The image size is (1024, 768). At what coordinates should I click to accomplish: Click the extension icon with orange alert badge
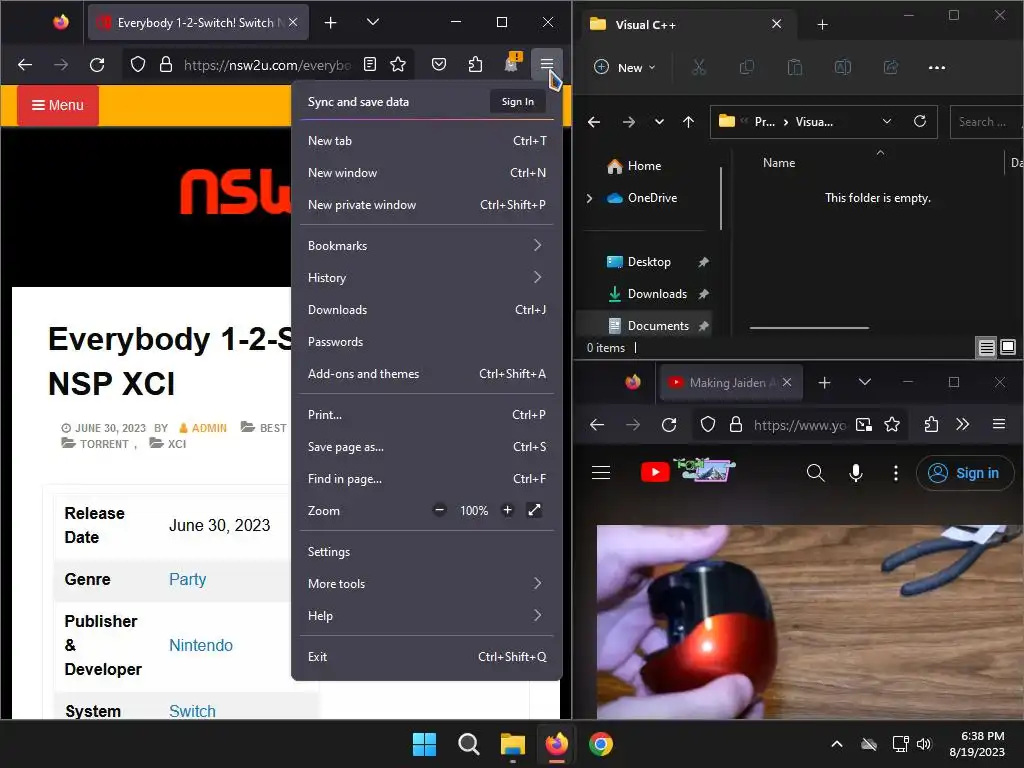[x=512, y=63]
